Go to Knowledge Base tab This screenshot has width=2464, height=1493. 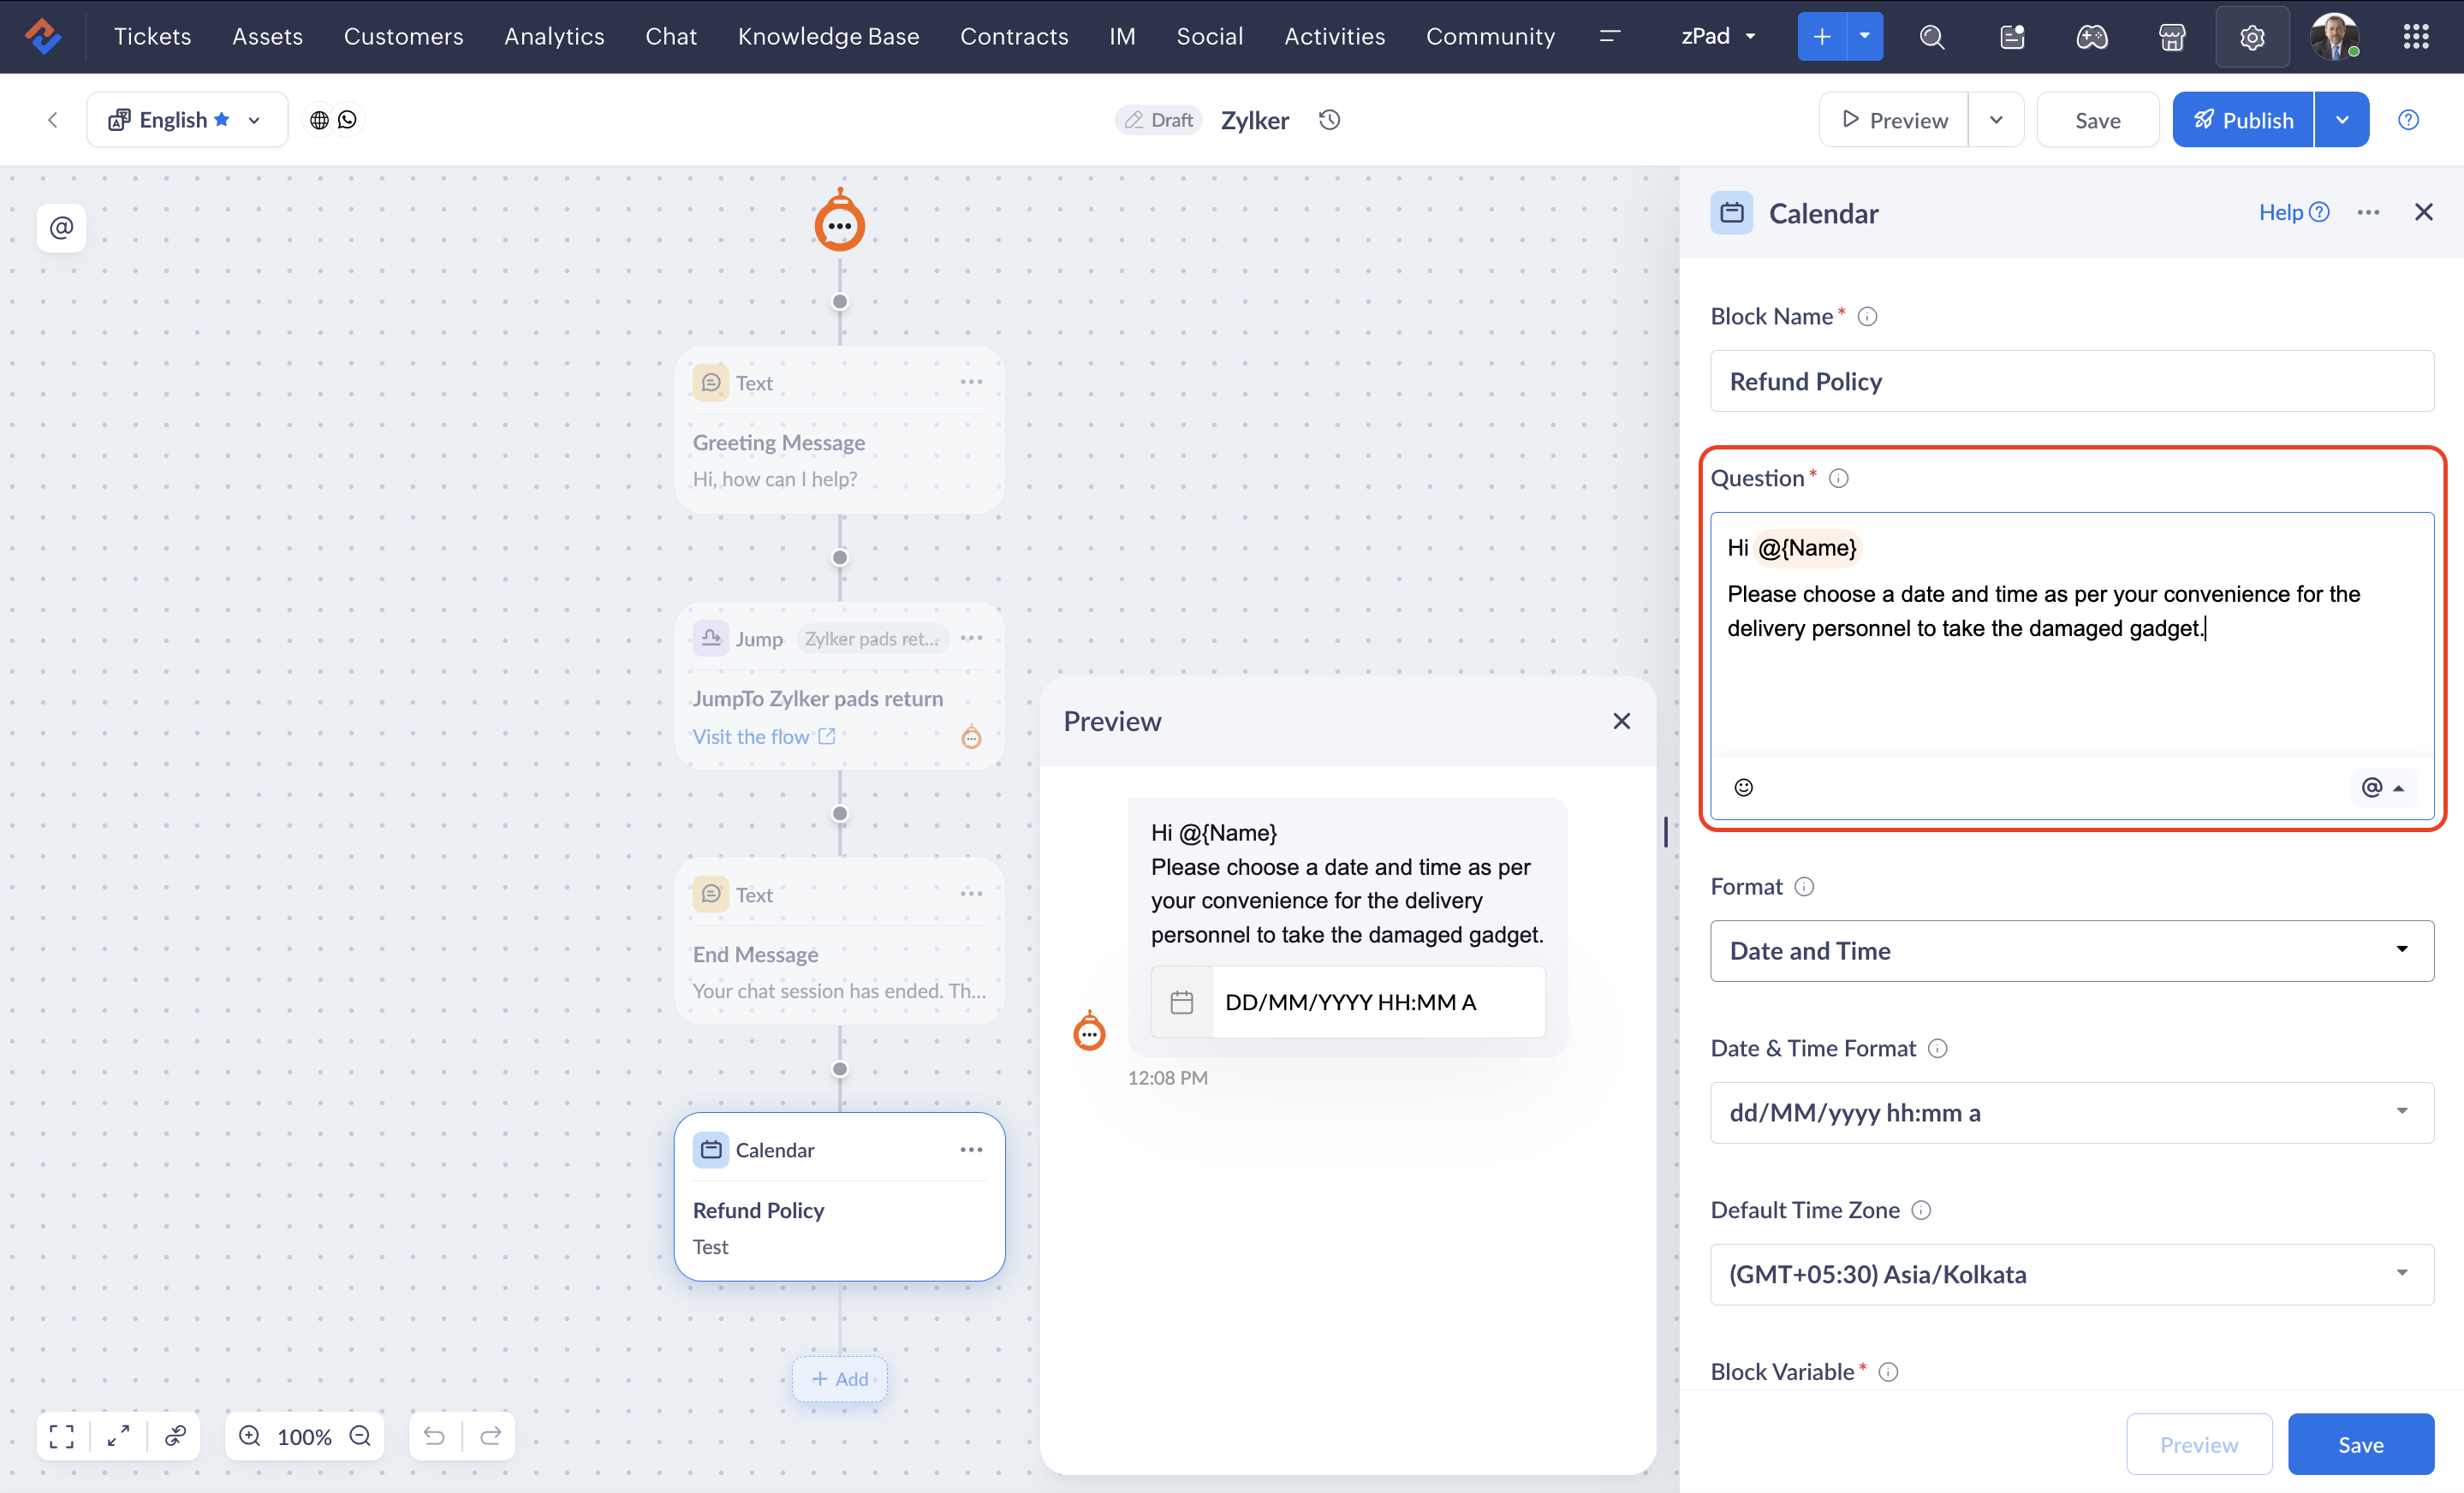coord(828,37)
